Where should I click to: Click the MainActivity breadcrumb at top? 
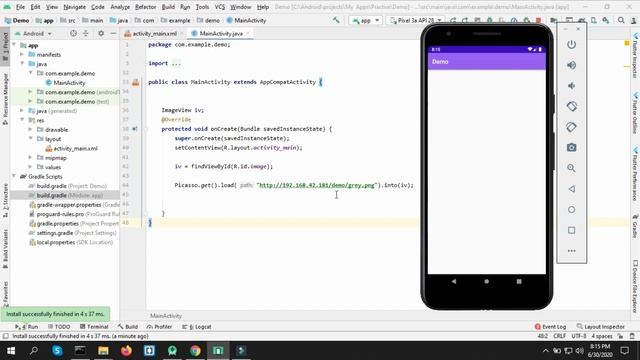tap(246, 20)
